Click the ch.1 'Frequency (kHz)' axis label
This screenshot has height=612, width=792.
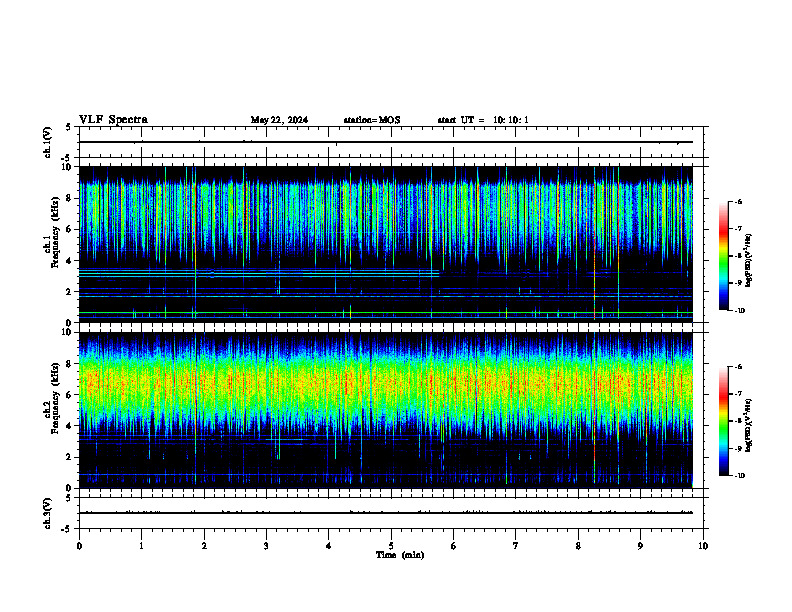(55, 233)
